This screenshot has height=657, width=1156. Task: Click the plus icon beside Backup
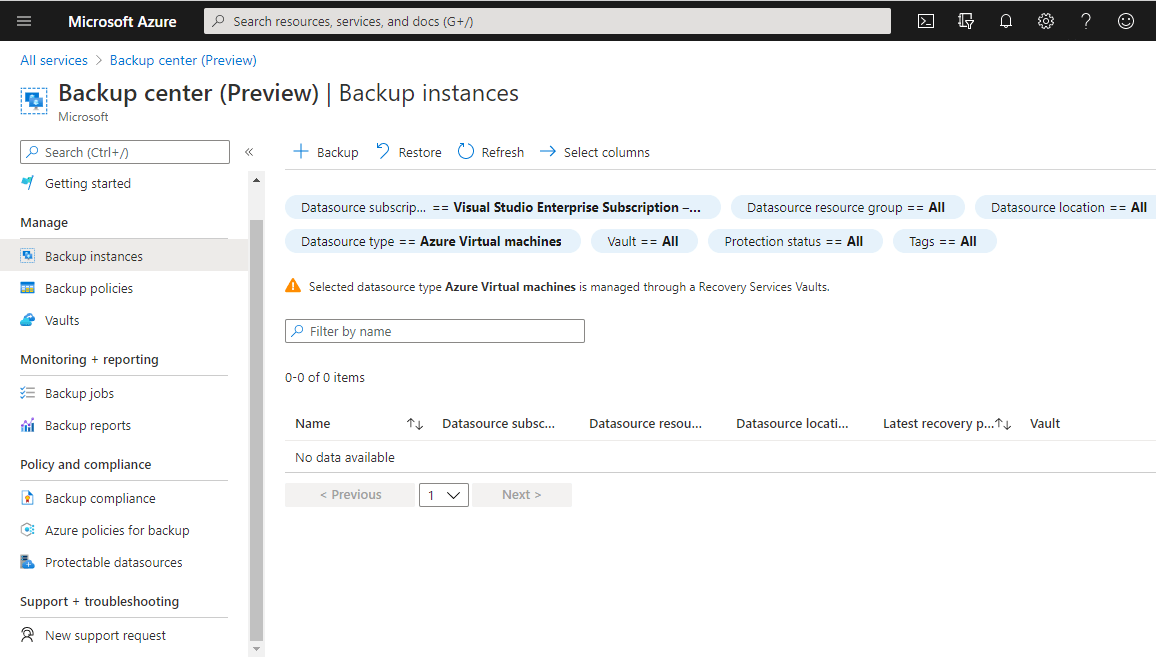[301, 152]
